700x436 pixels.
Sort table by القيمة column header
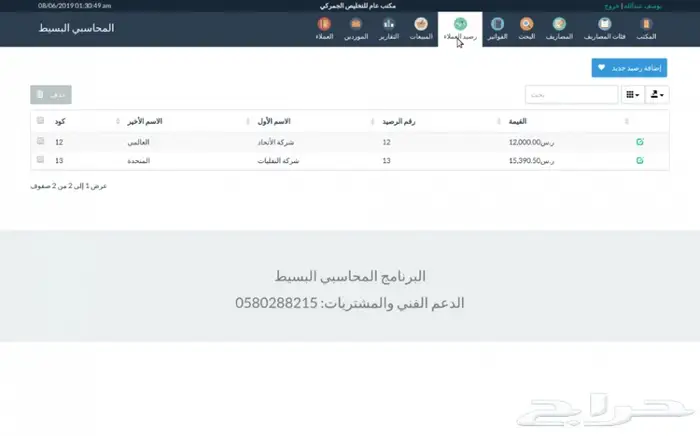click(x=517, y=121)
